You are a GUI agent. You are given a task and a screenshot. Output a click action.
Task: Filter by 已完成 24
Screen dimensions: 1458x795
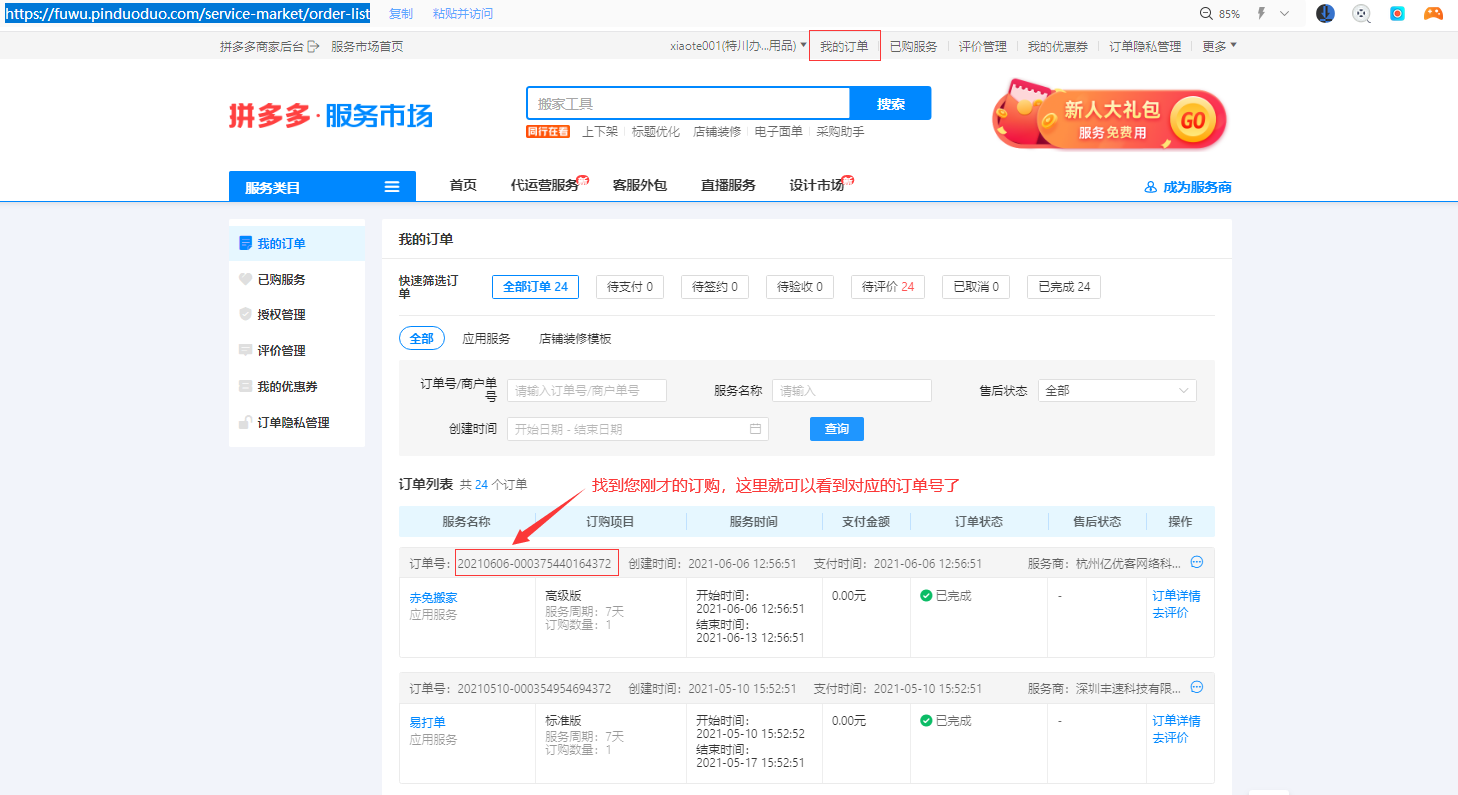click(1064, 287)
